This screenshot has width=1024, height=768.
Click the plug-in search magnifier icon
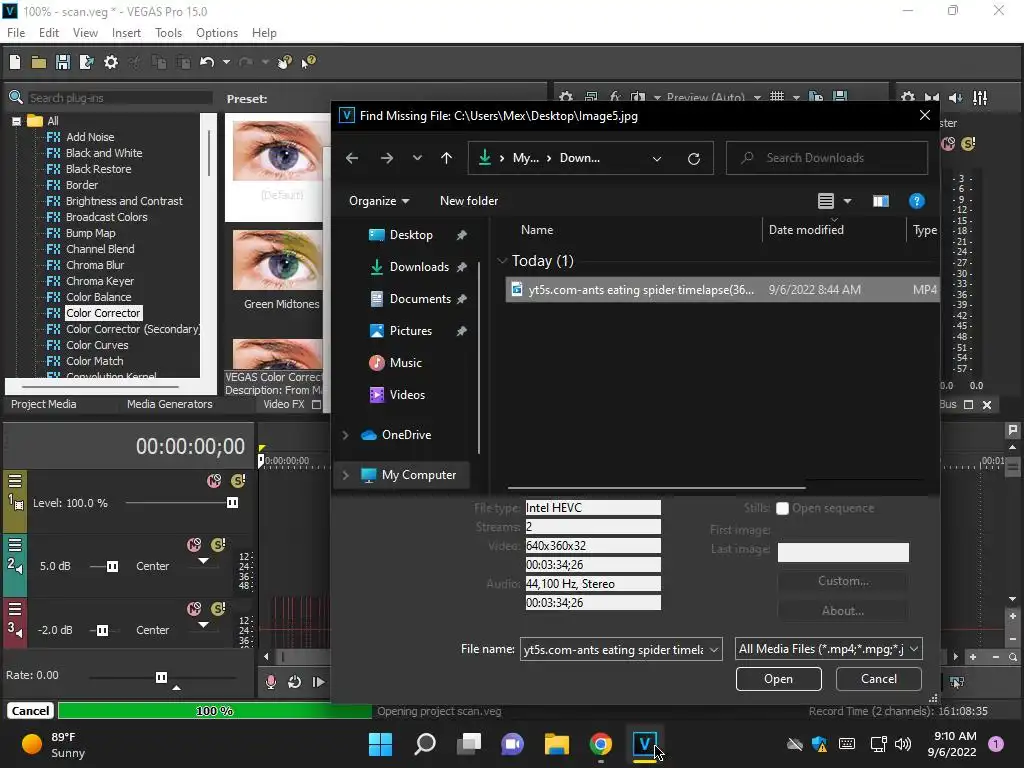click(16, 97)
